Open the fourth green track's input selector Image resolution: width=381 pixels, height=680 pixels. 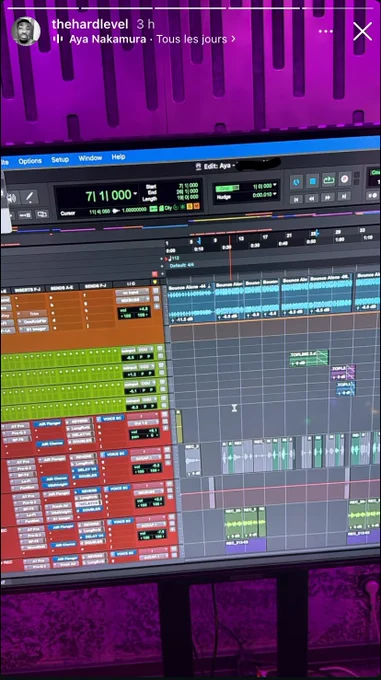click(x=132, y=399)
